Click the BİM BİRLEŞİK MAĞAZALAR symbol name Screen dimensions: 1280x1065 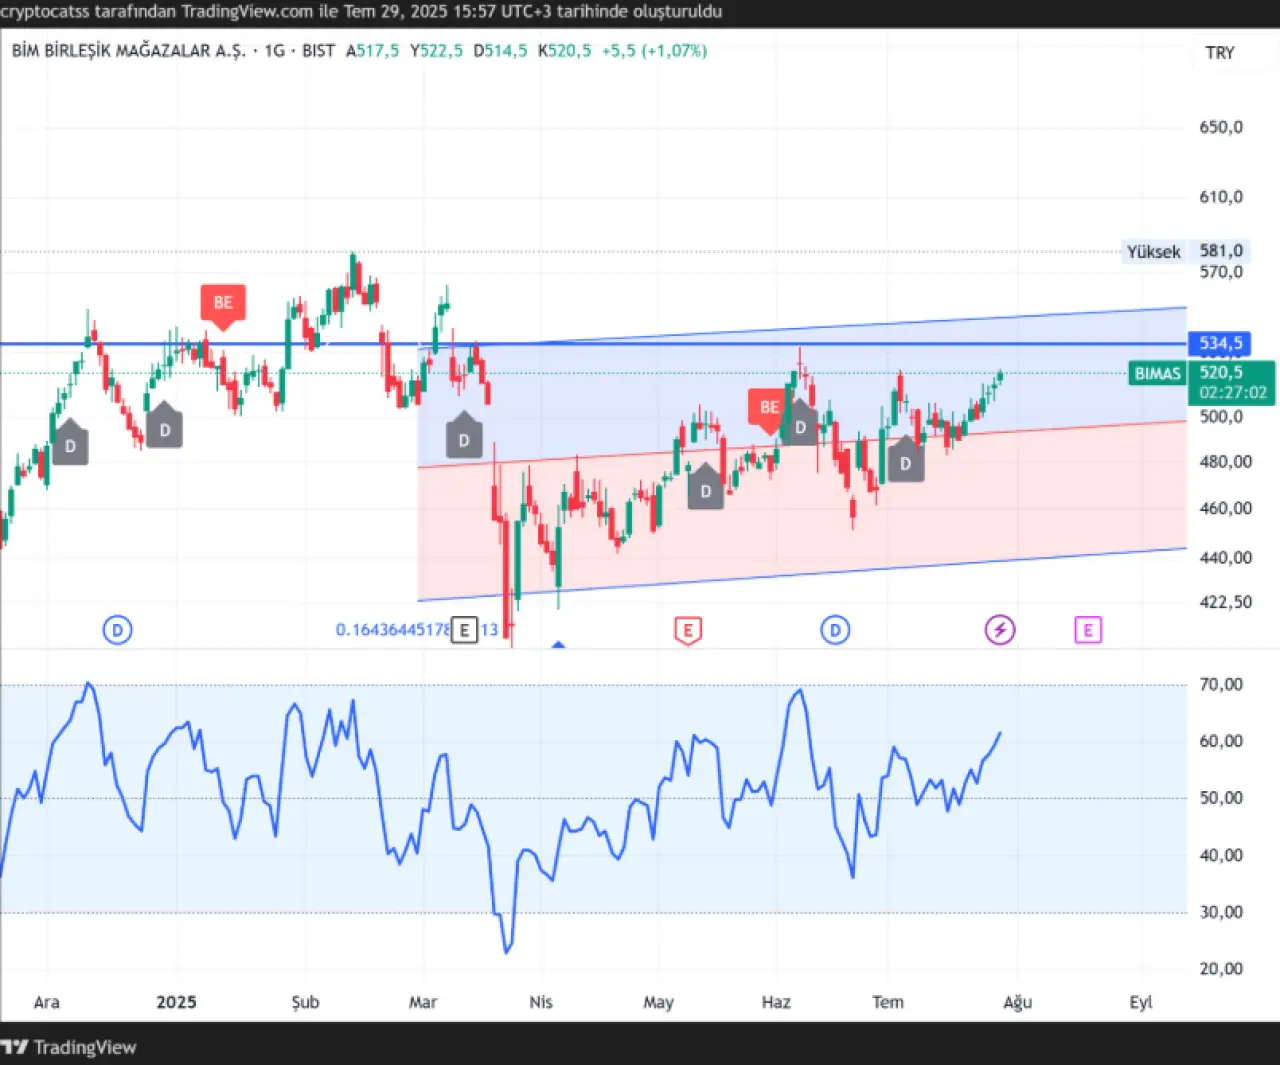click(x=128, y=51)
